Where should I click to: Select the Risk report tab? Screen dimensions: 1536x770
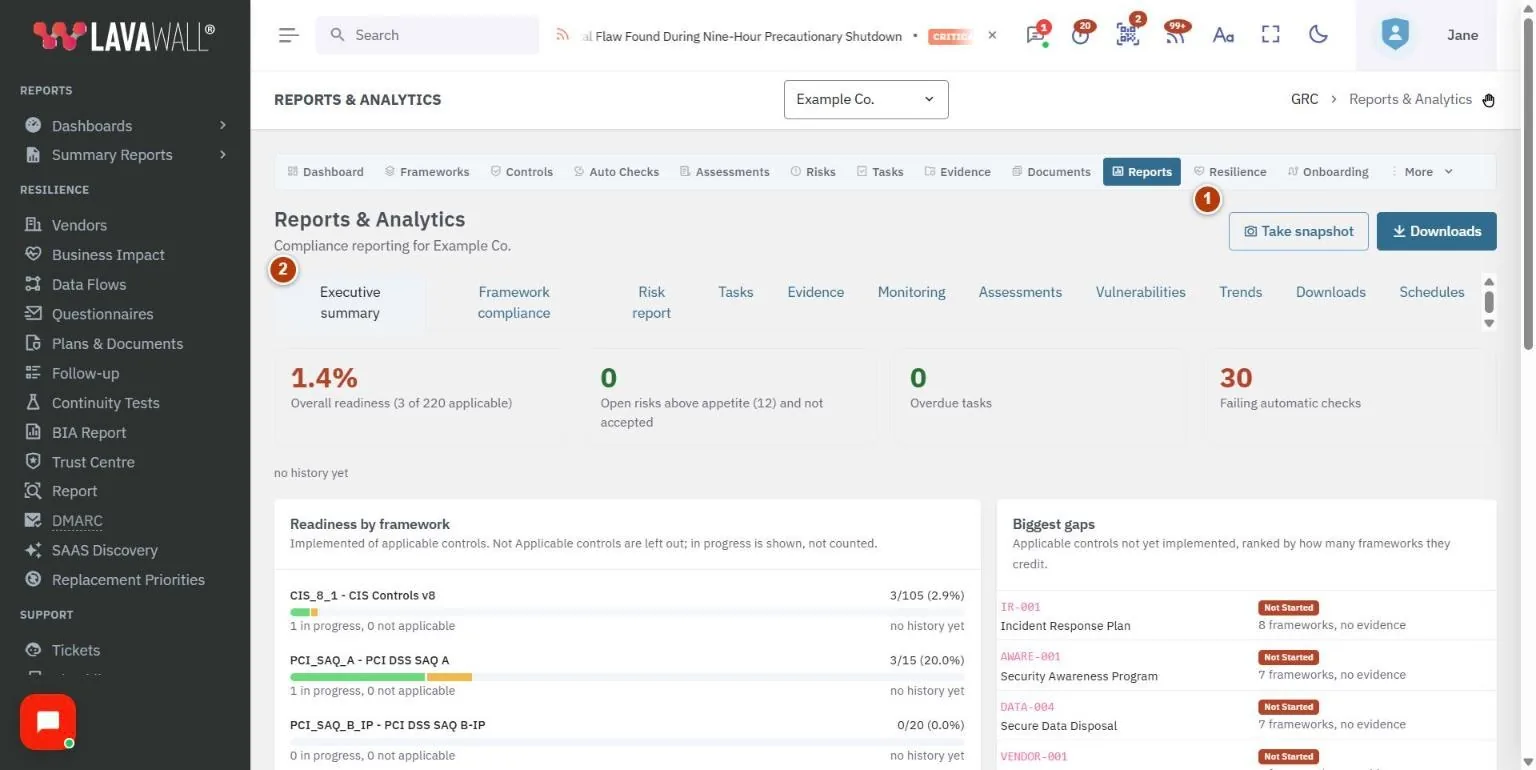tap(651, 302)
